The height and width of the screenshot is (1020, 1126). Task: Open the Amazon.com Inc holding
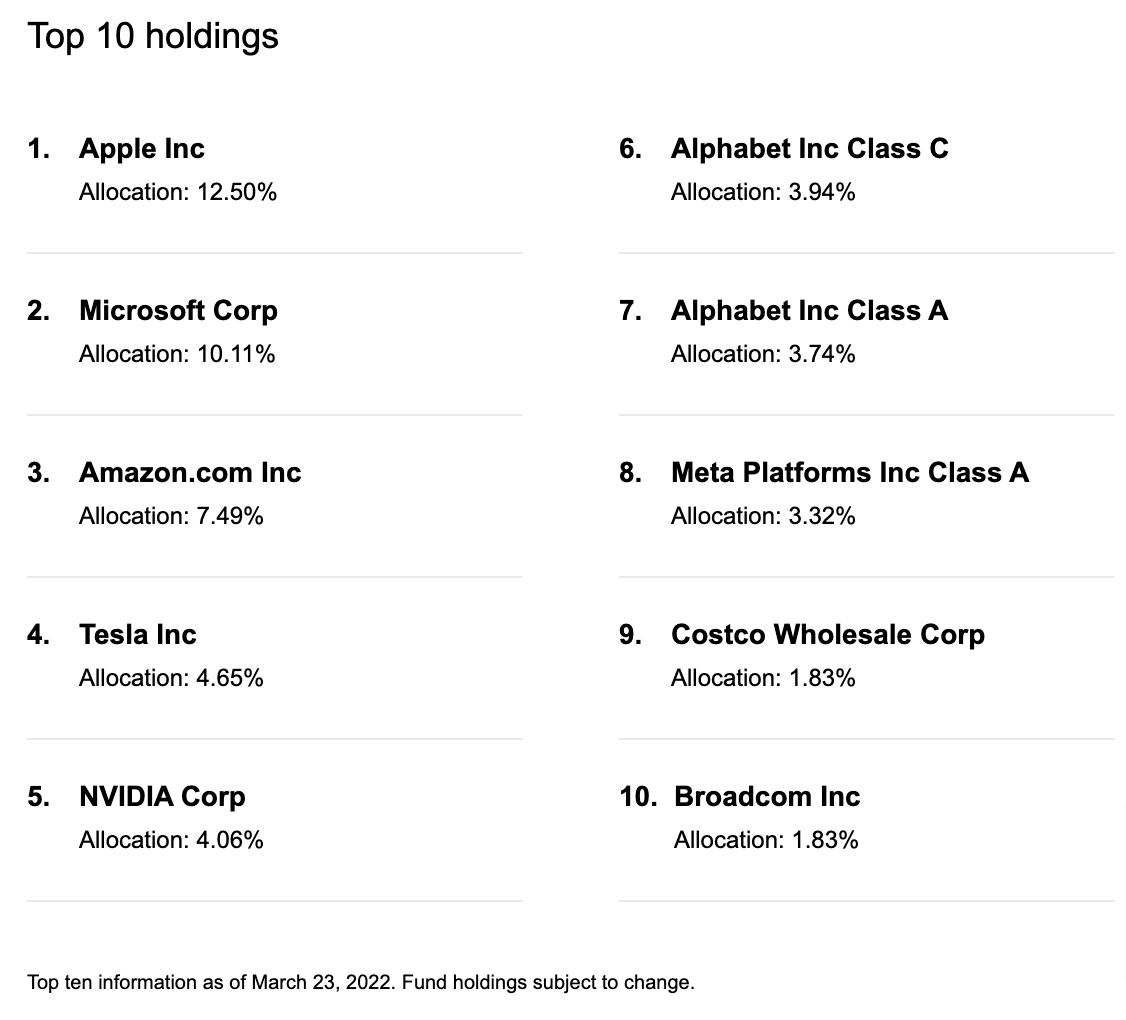coord(190,473)
